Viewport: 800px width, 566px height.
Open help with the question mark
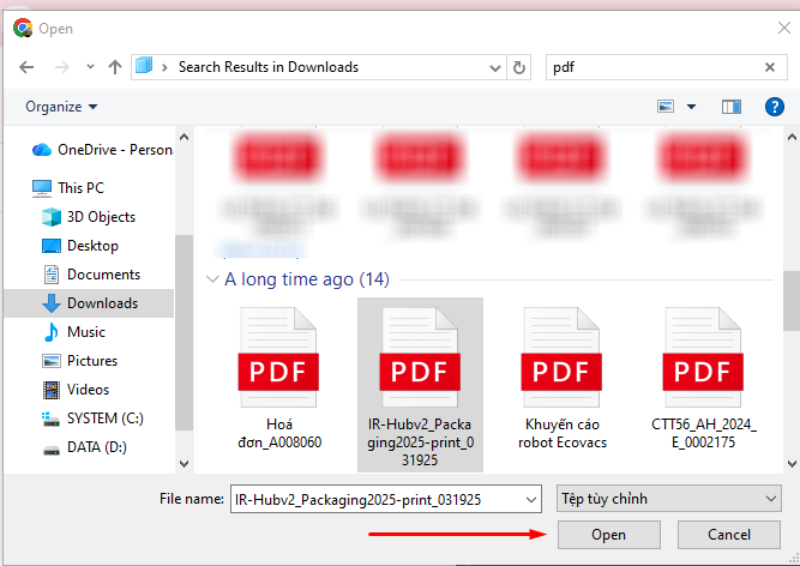point(774,107)
